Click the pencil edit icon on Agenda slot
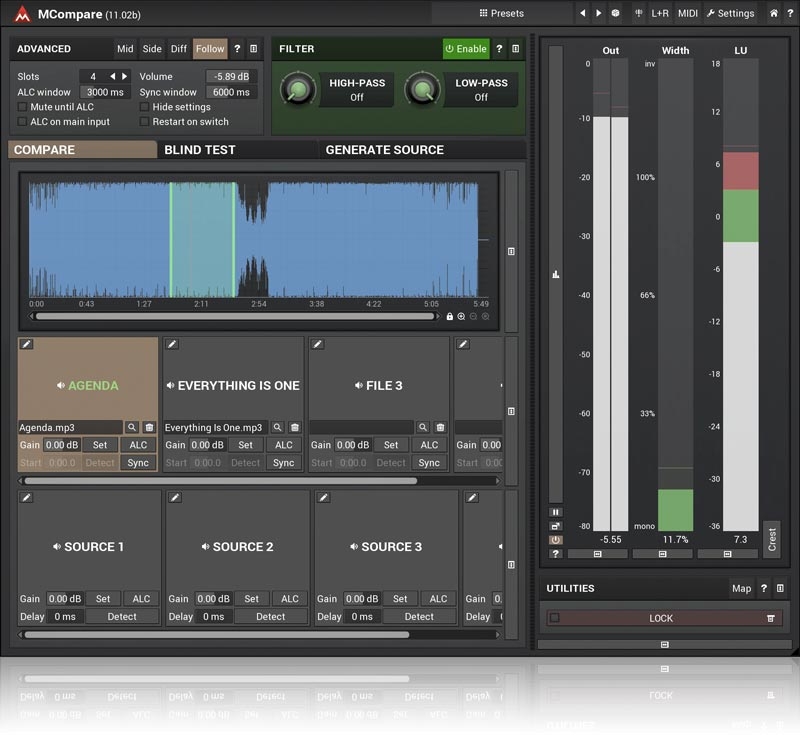This screenshot has width=800, height=735. 26,344
